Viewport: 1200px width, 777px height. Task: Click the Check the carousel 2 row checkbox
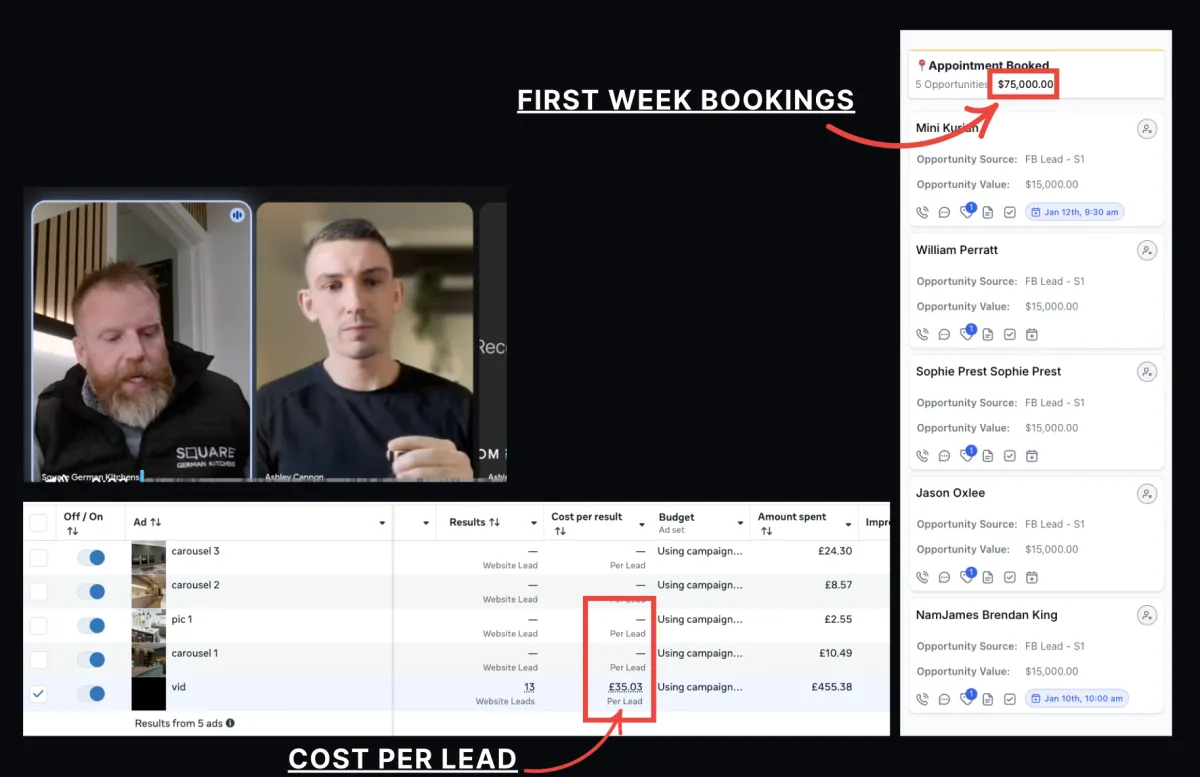38,592
